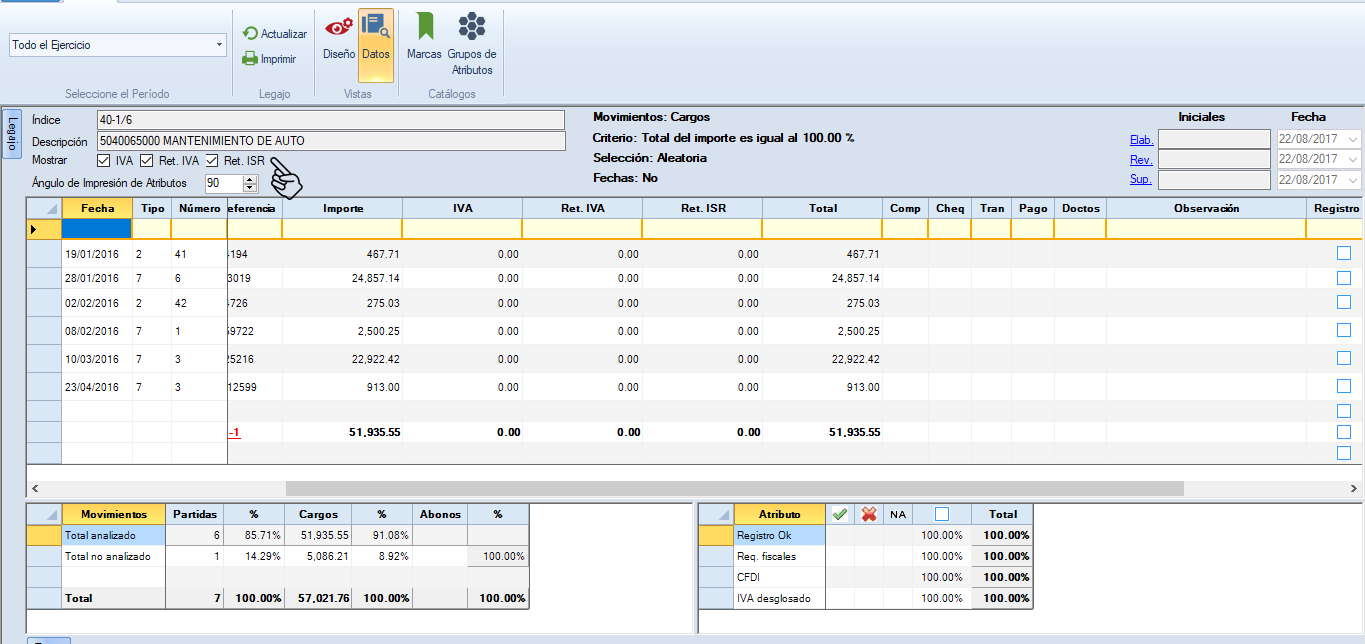Expand the Elab. date dropdown
This screenshot has height=644, width=1365.
pyautogui.click(x=1353, y=140)
